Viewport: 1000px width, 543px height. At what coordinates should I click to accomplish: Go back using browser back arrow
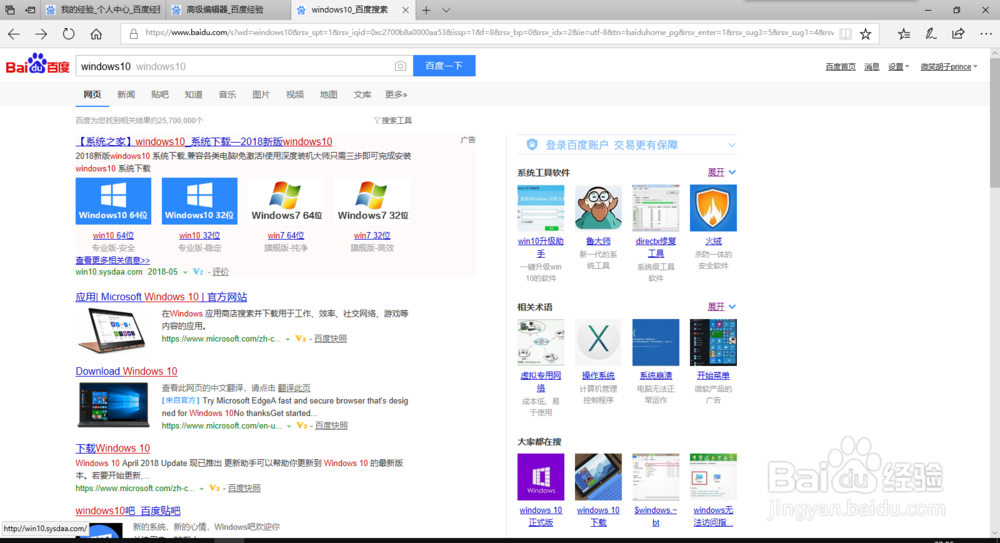[x=13, y=34]
